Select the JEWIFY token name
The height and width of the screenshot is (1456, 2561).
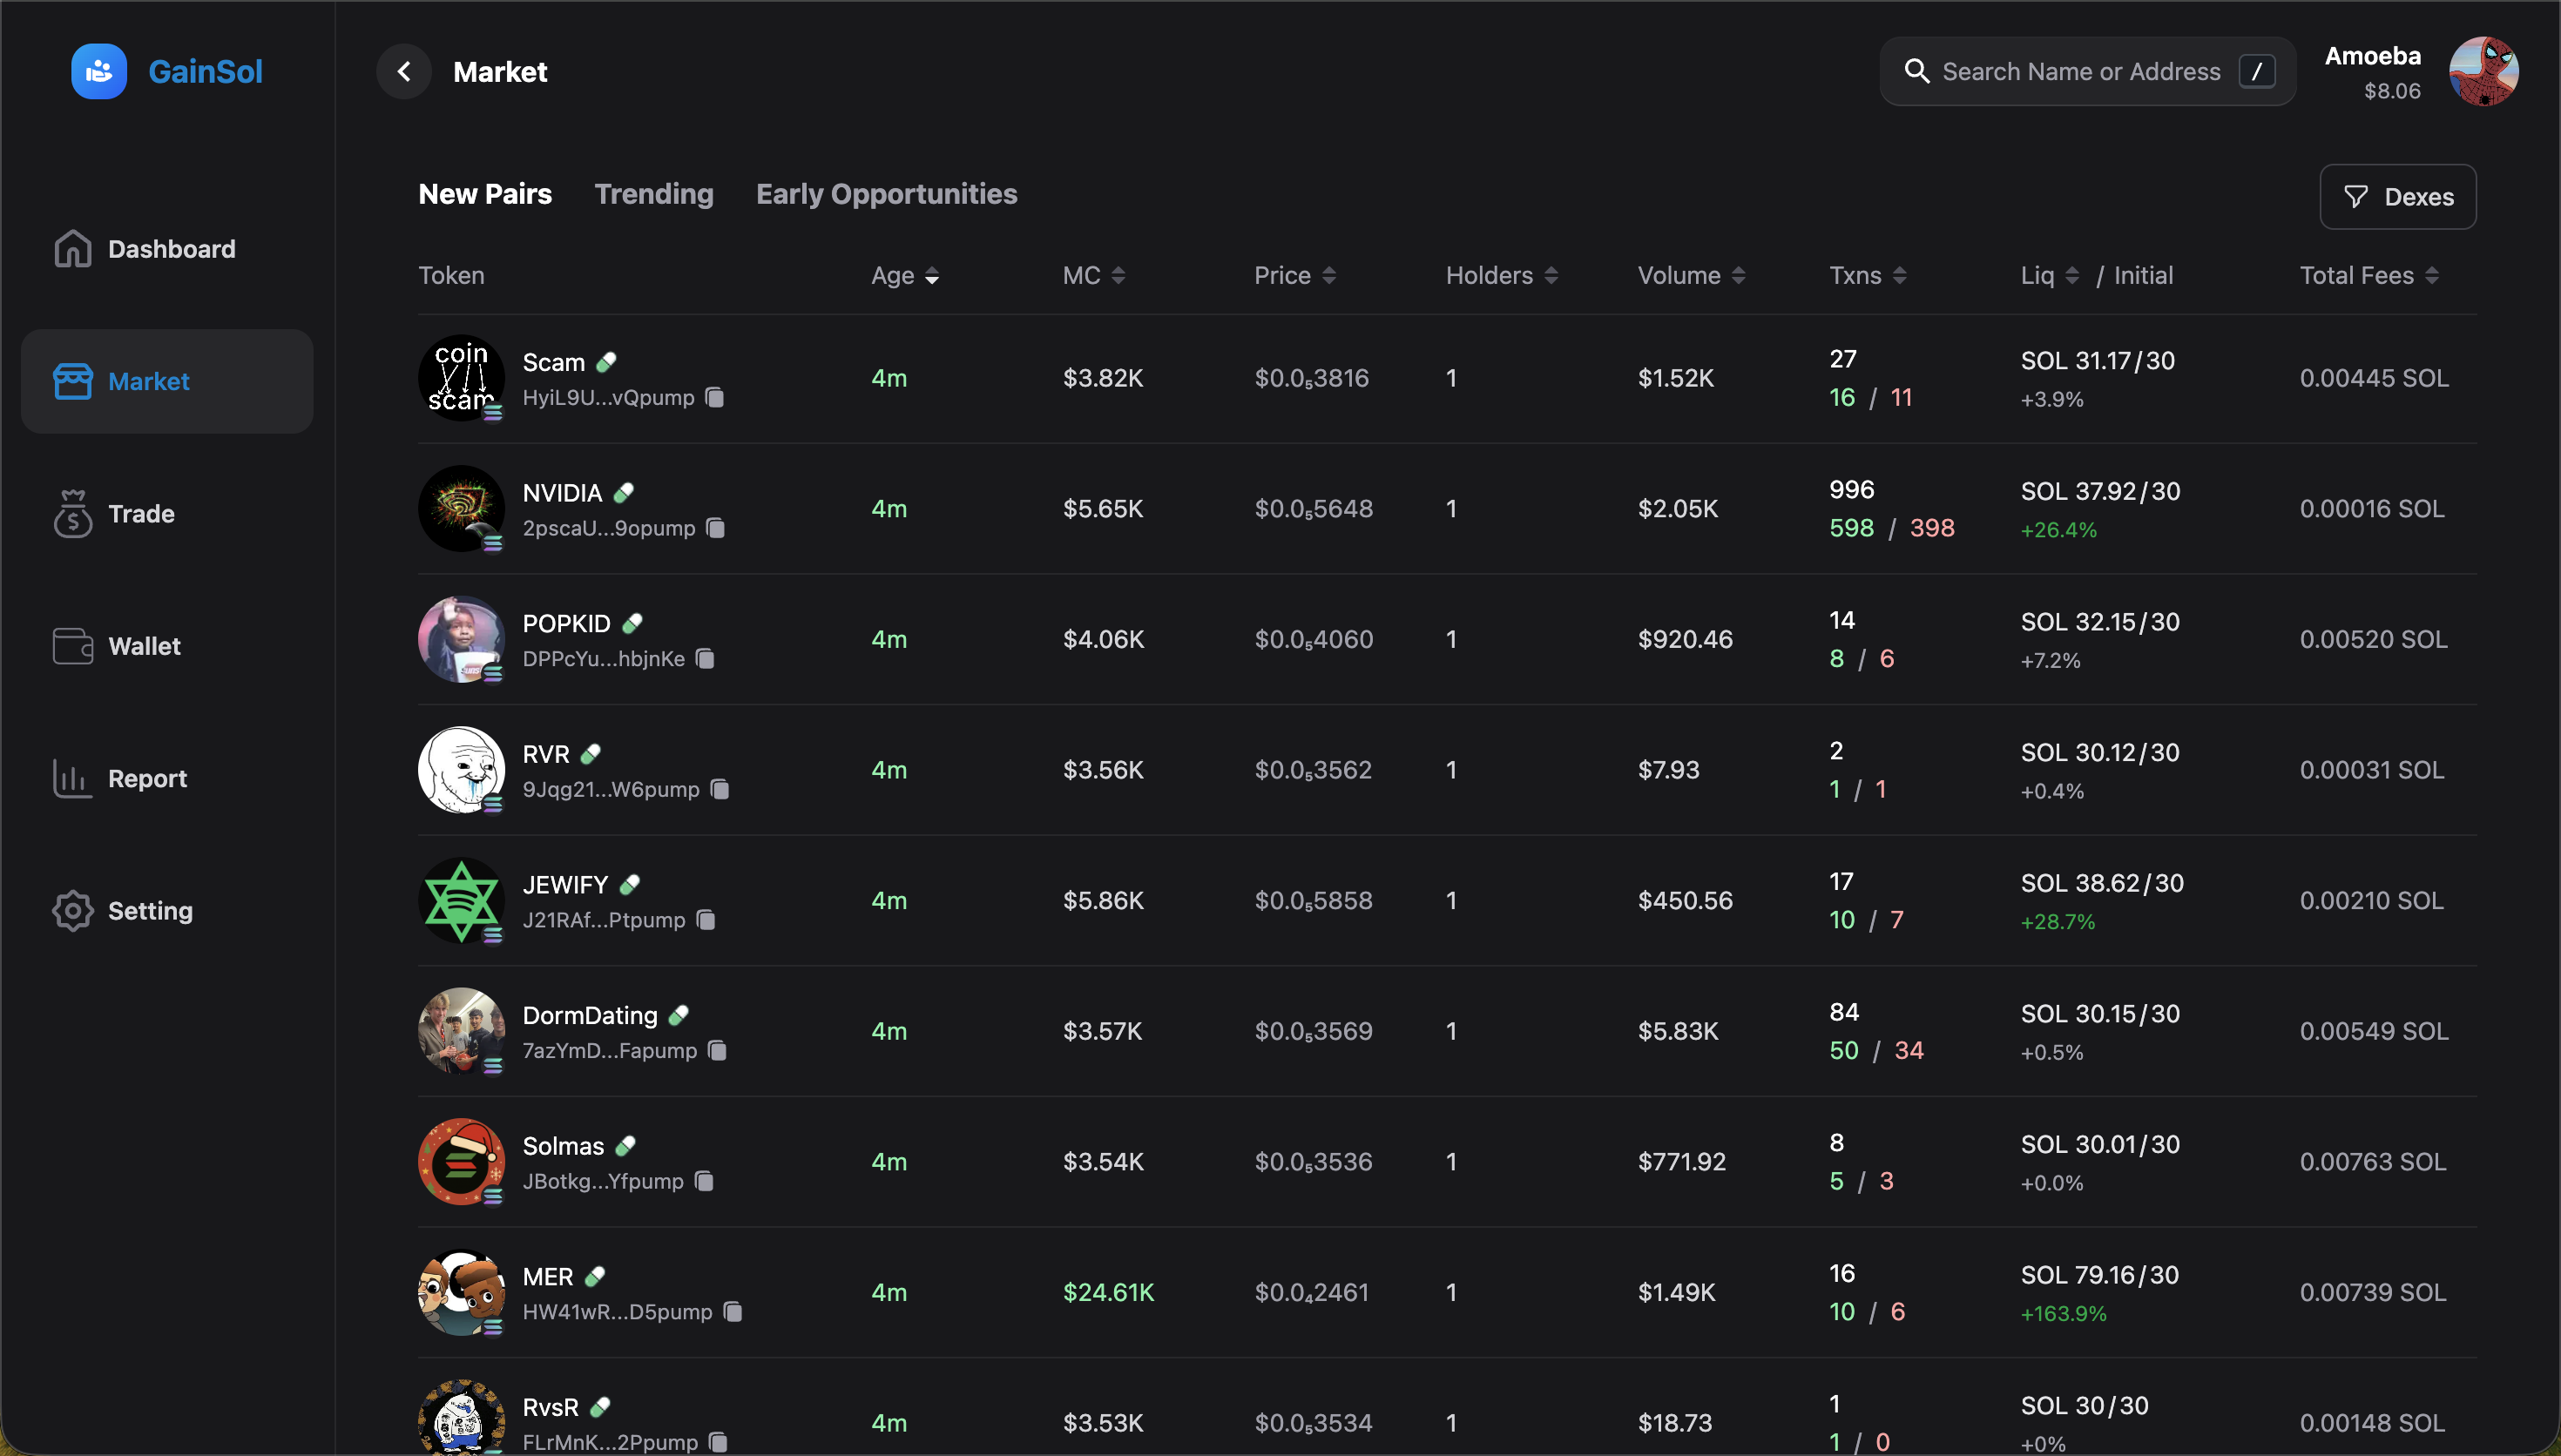(565, 883)
